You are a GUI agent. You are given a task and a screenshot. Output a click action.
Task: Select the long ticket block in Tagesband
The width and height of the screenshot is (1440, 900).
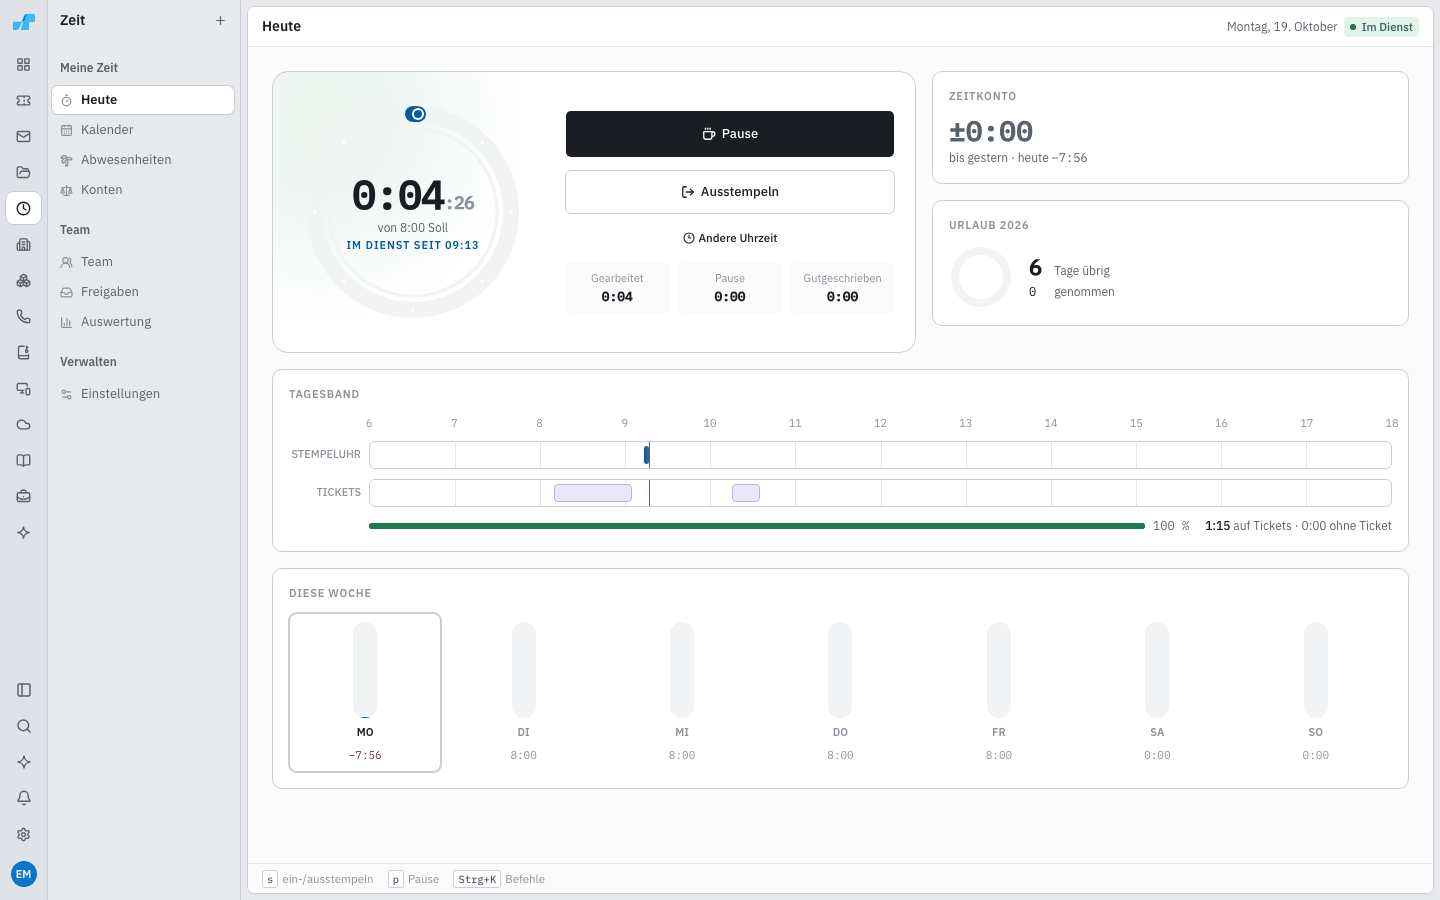click(x=593, y=493)
